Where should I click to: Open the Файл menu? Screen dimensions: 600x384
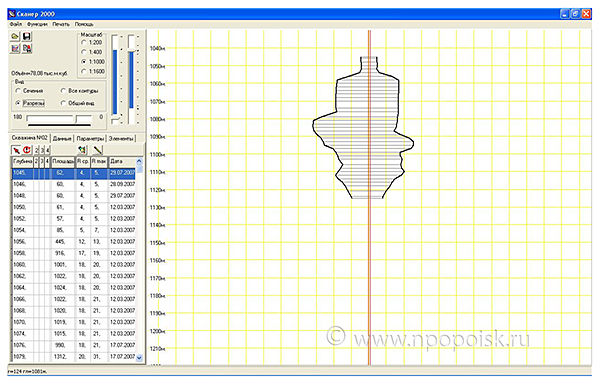(16, 24)
